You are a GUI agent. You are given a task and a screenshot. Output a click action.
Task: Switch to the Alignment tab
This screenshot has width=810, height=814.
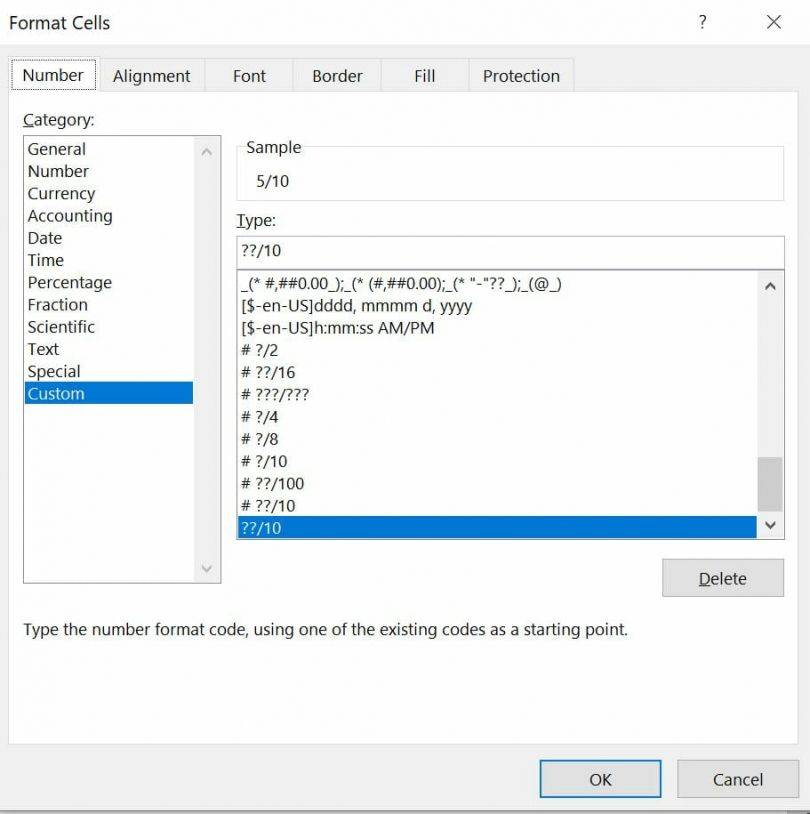point(151,75)
